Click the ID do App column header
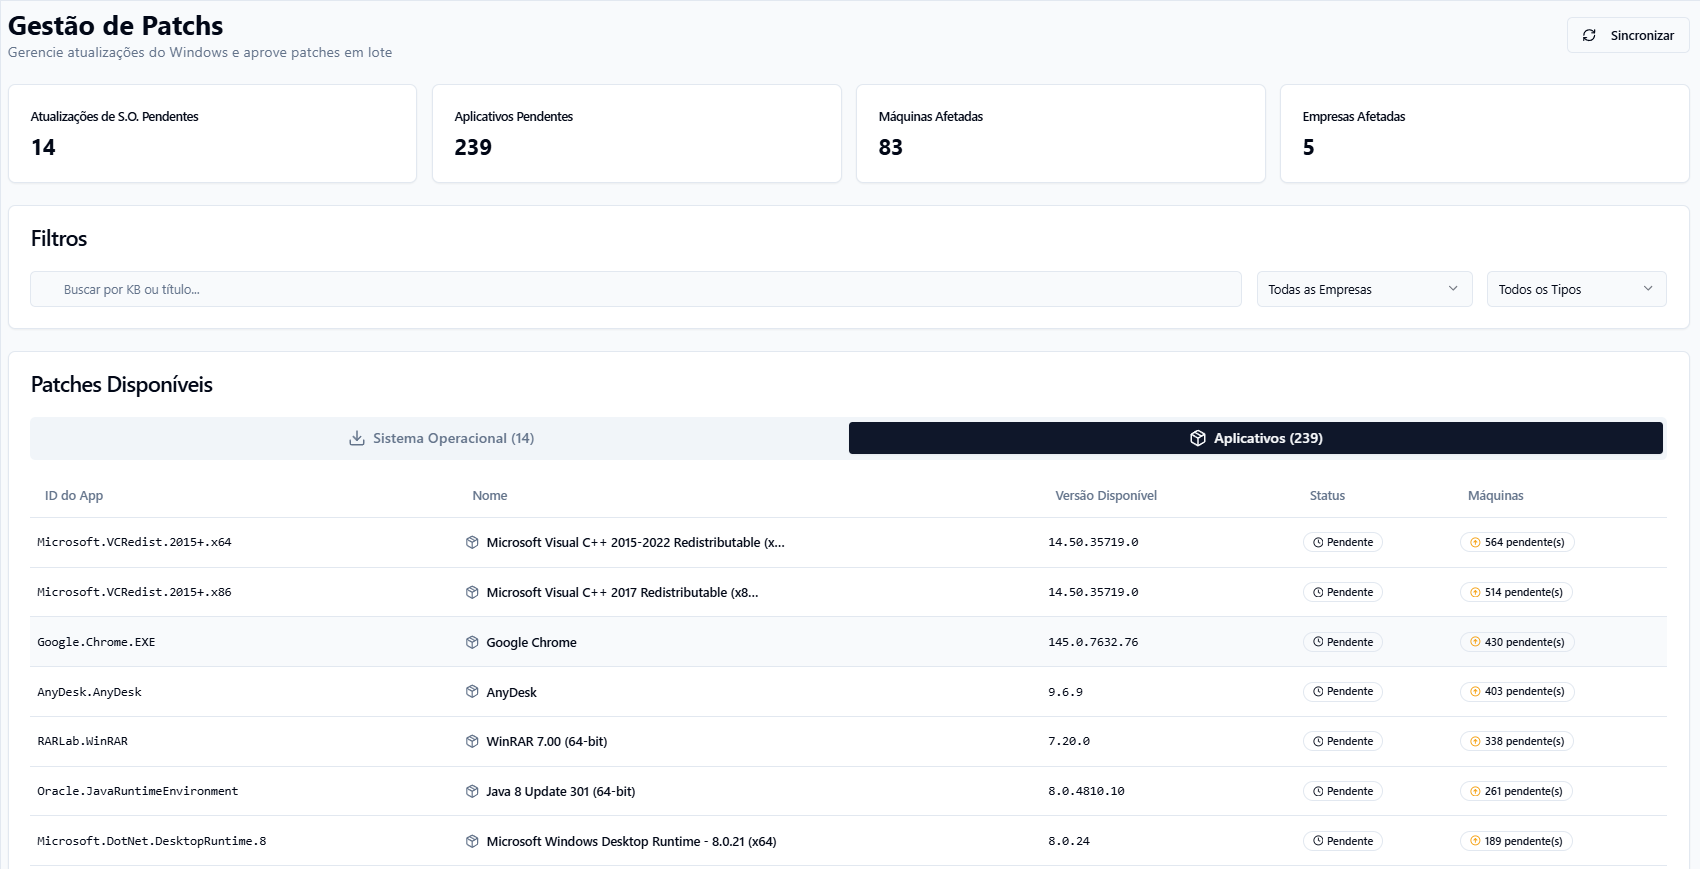 coord(74,495)
